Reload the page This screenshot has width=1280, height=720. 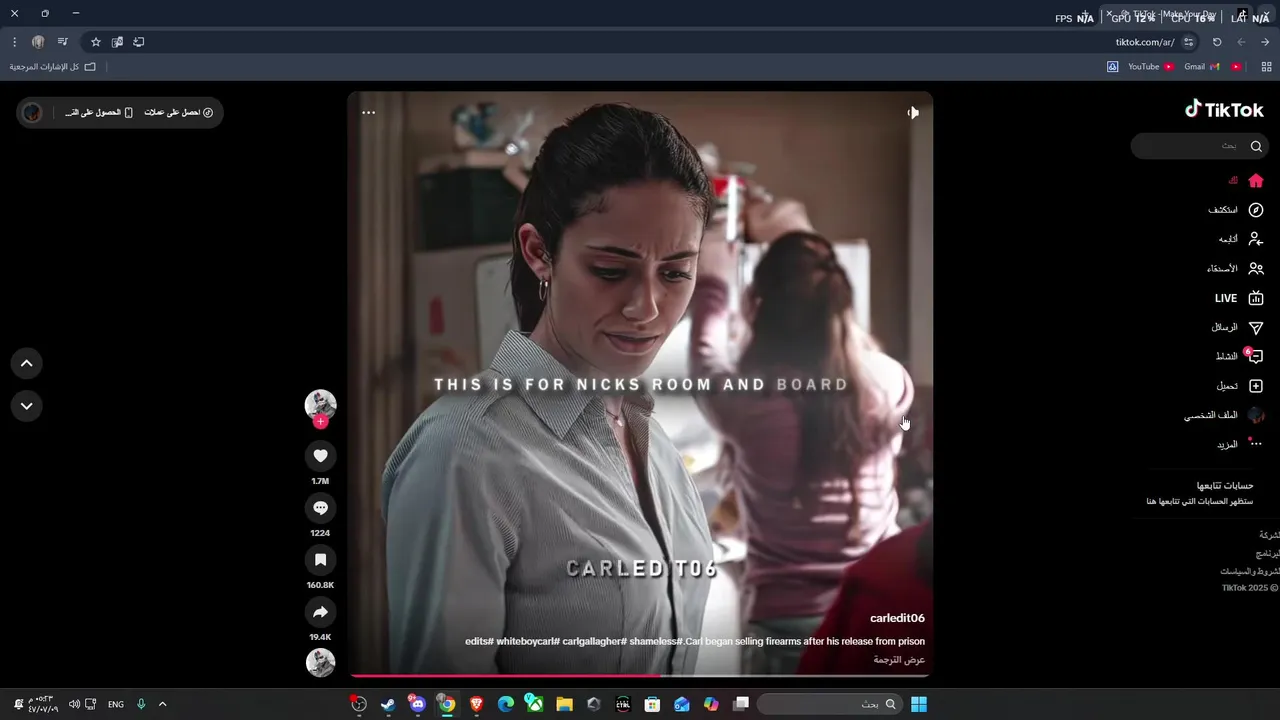[1217, 42]
